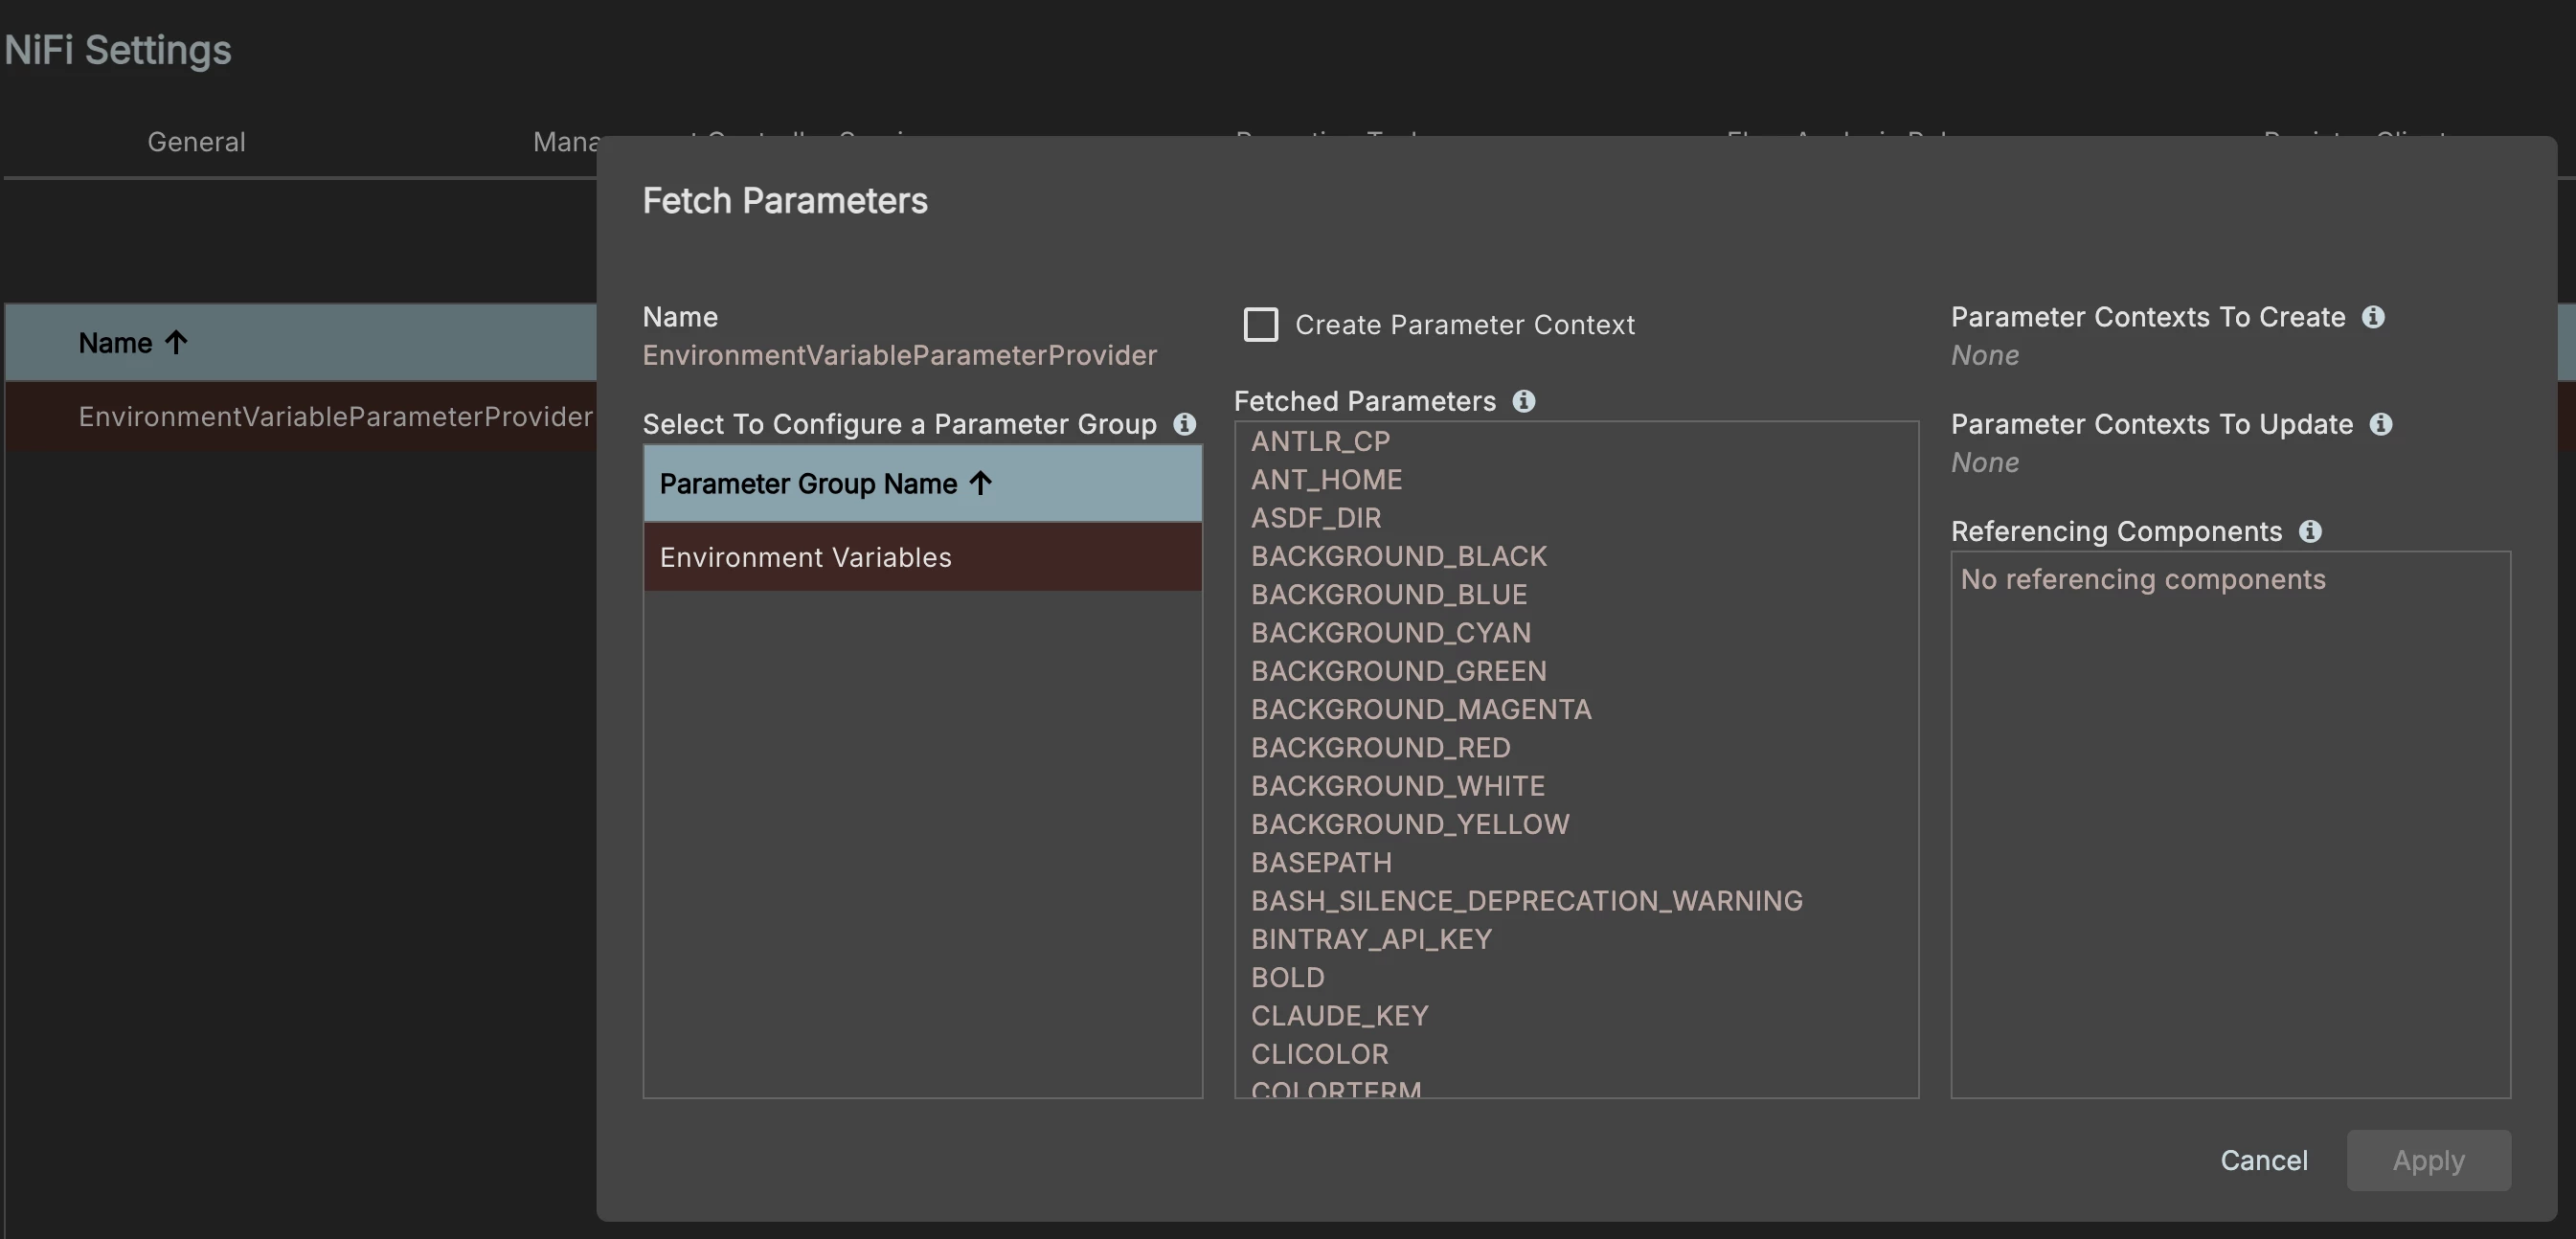Click info icon beside Parameter Contexts To Update
The height and width of the screenshot is (1239, 2576).
pos(2380,424)
